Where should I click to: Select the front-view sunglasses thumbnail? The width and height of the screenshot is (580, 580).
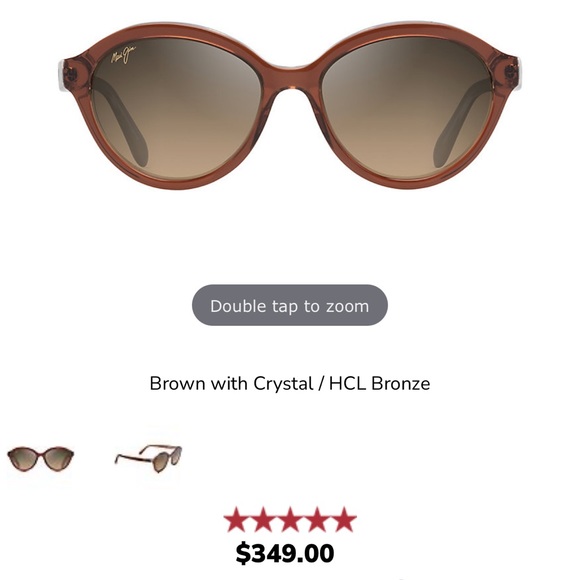point(40,458)
